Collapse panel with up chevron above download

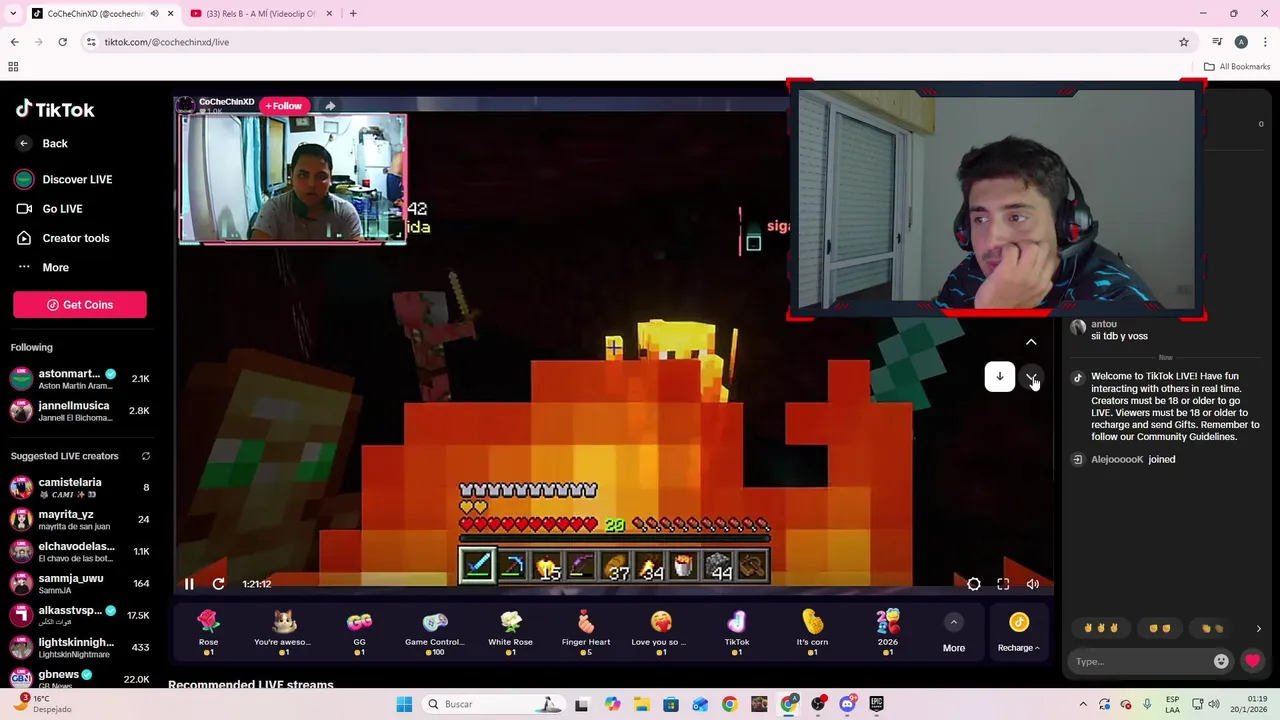point(1031,342)
